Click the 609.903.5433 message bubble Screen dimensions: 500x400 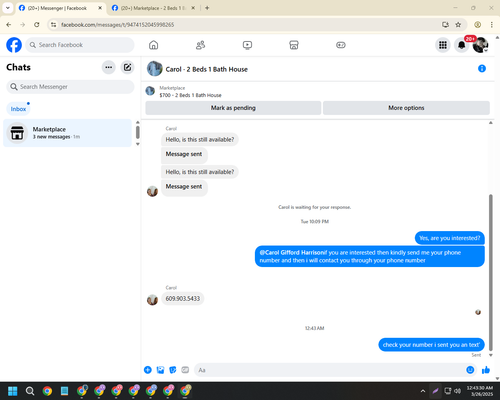pyautogui.click(x=183, y=298)
